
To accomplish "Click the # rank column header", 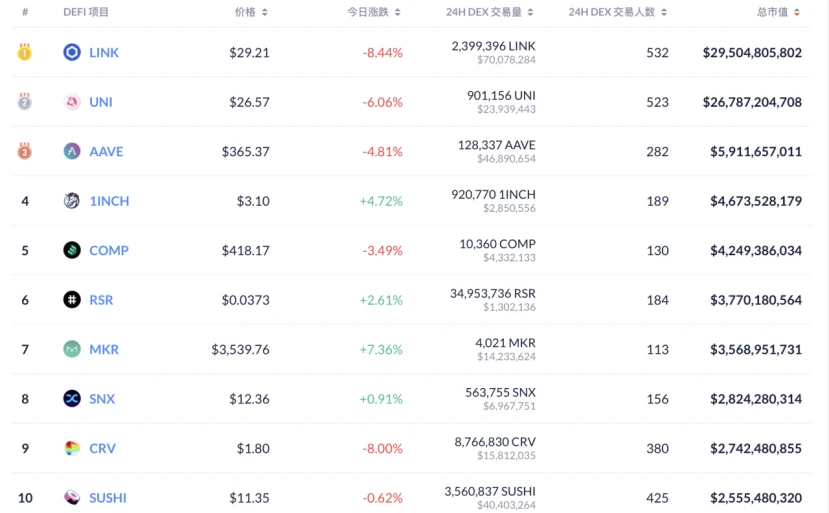I will [x=25, y=12].
